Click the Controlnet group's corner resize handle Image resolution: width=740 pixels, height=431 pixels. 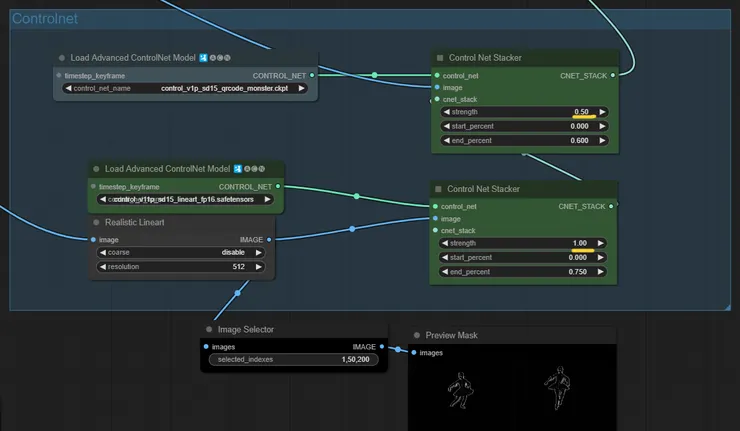[727, 307]
